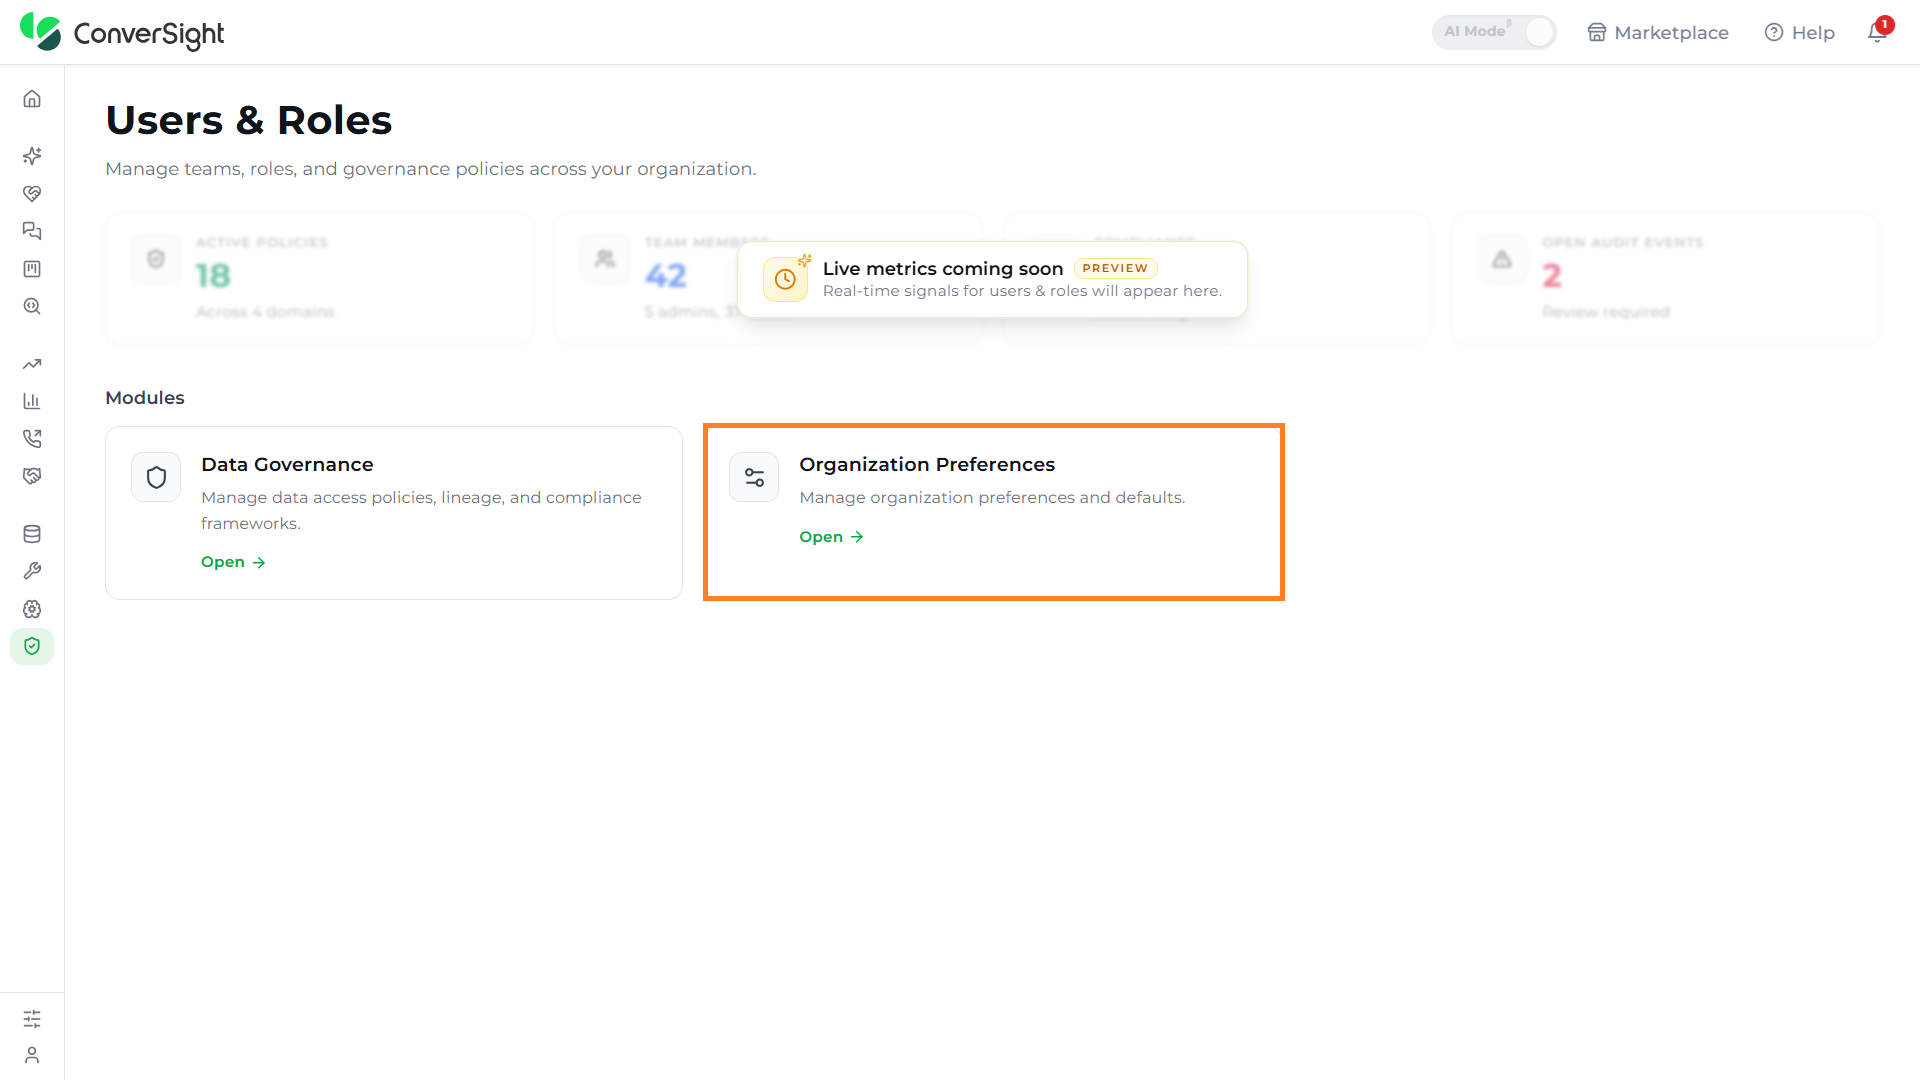The image size is (1920, 1080).
Task: Open the kanban board icon in sidebar
Action: [32, 269]
